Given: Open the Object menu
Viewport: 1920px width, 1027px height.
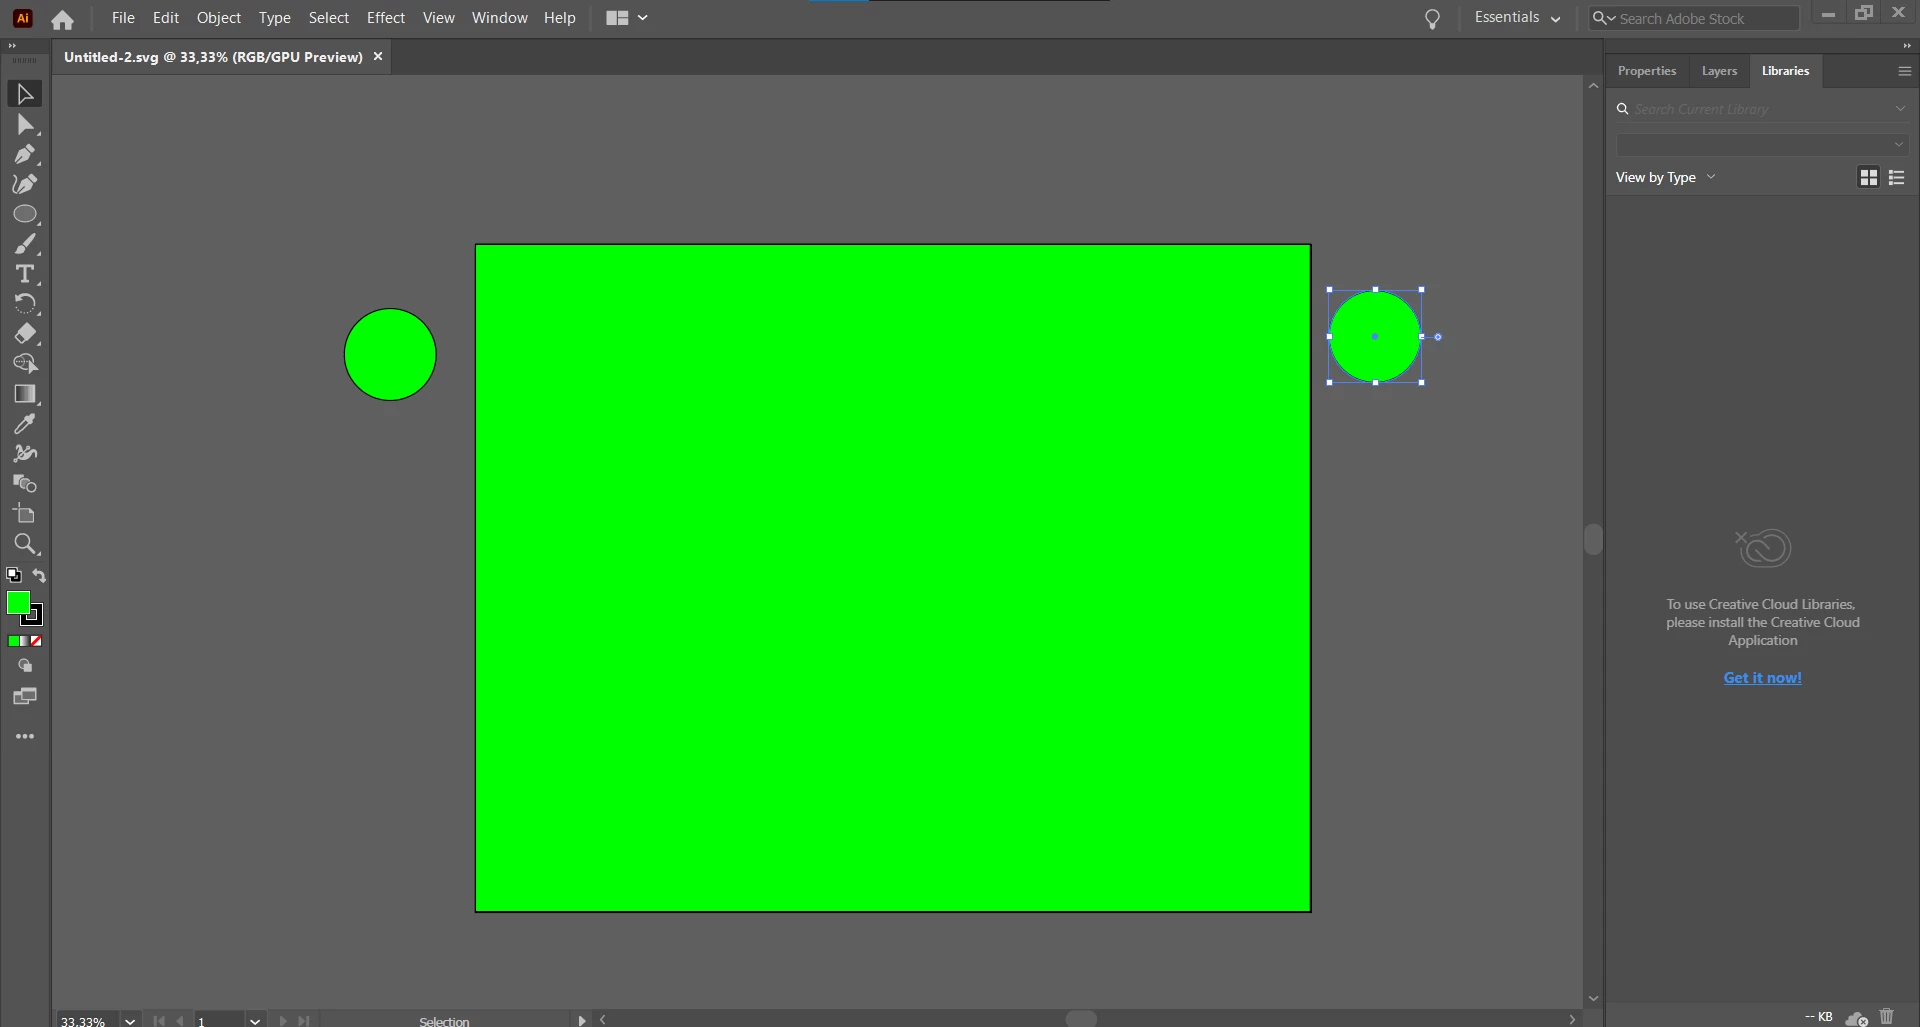Looking at the screenshot, I should [x=219, y=18].
